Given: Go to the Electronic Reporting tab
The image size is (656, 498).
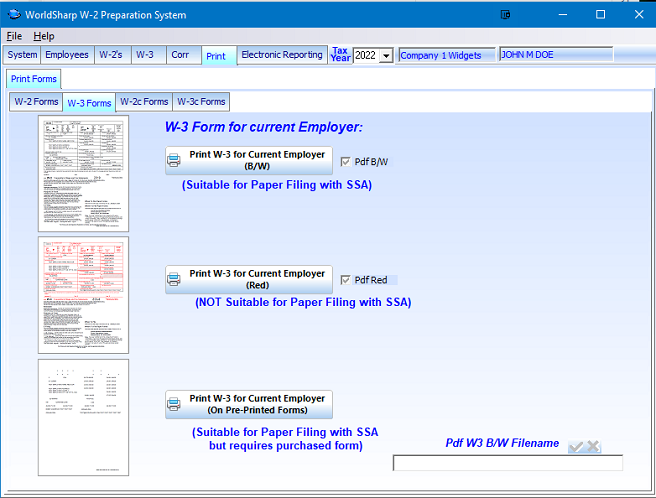Looking at the screenshot, I should [282, 55].
